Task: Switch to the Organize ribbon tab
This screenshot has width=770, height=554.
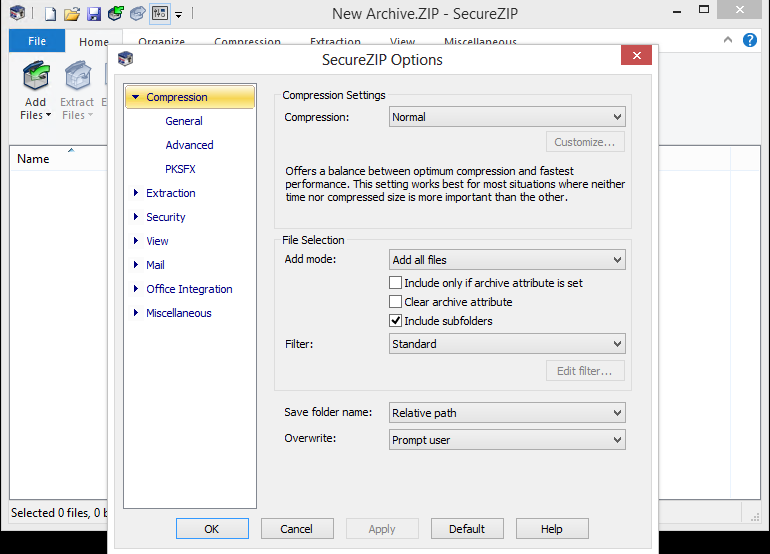Action: (162, 42)
